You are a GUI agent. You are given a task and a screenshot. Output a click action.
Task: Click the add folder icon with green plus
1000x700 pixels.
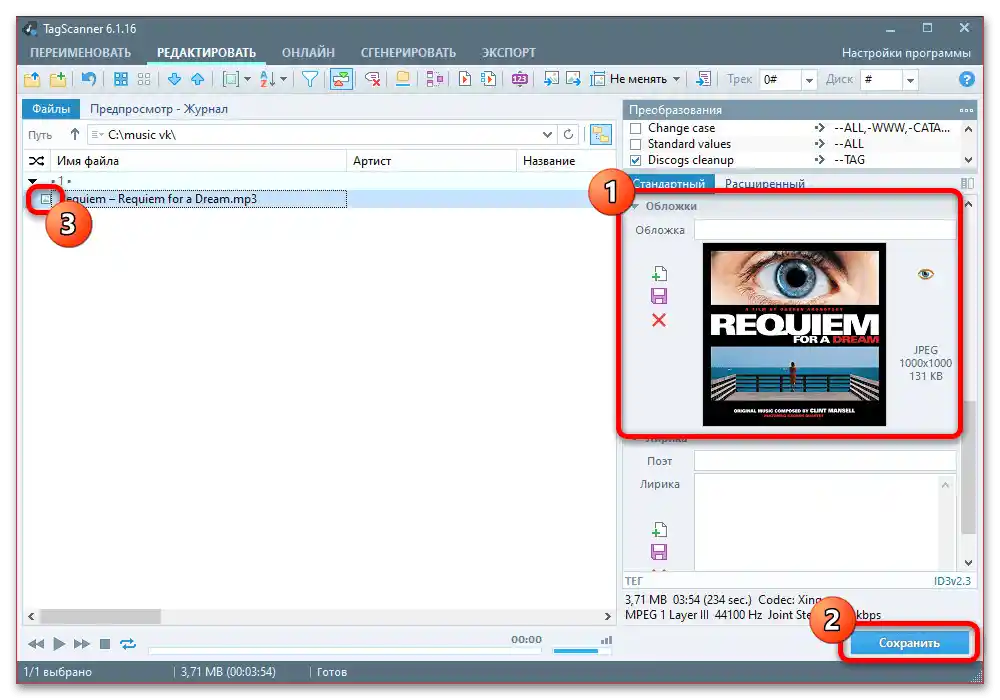(58, 79)
